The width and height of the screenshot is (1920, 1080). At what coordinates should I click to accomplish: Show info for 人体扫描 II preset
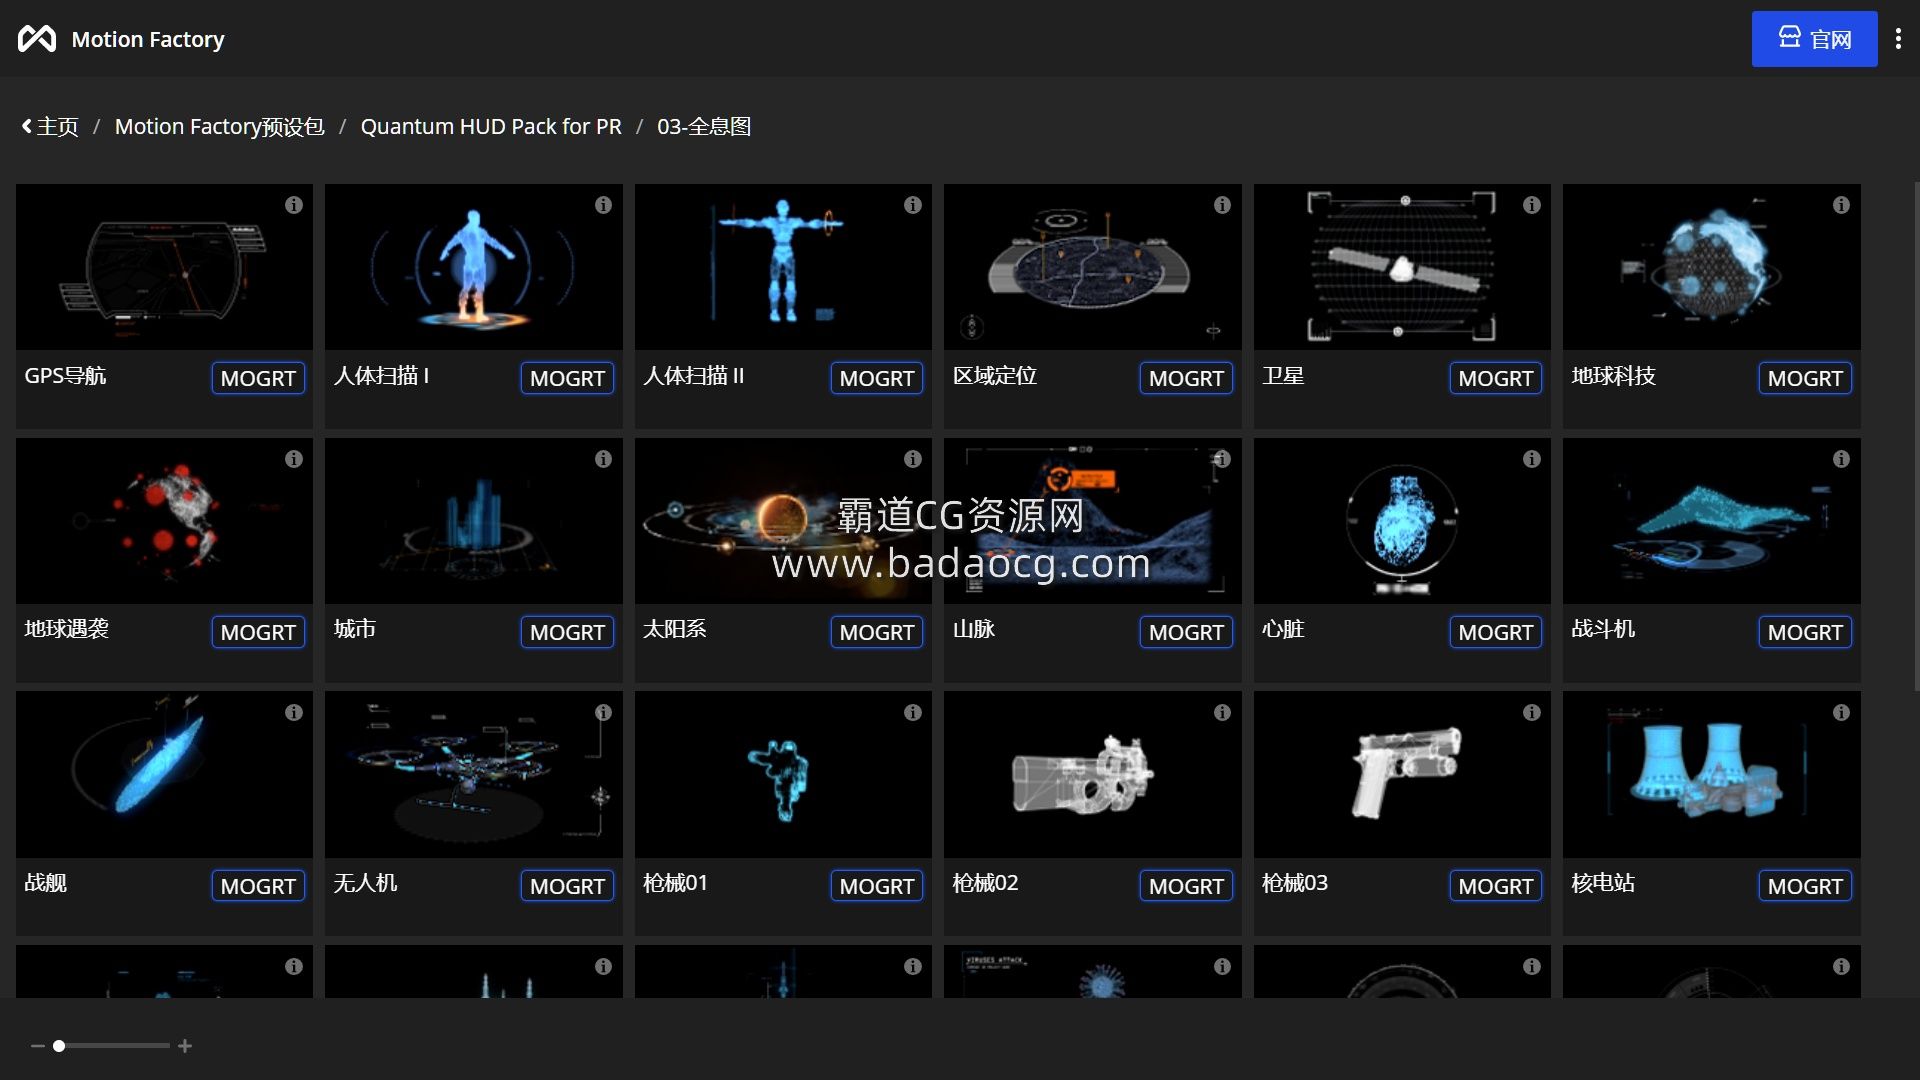(x=912, y=205)
